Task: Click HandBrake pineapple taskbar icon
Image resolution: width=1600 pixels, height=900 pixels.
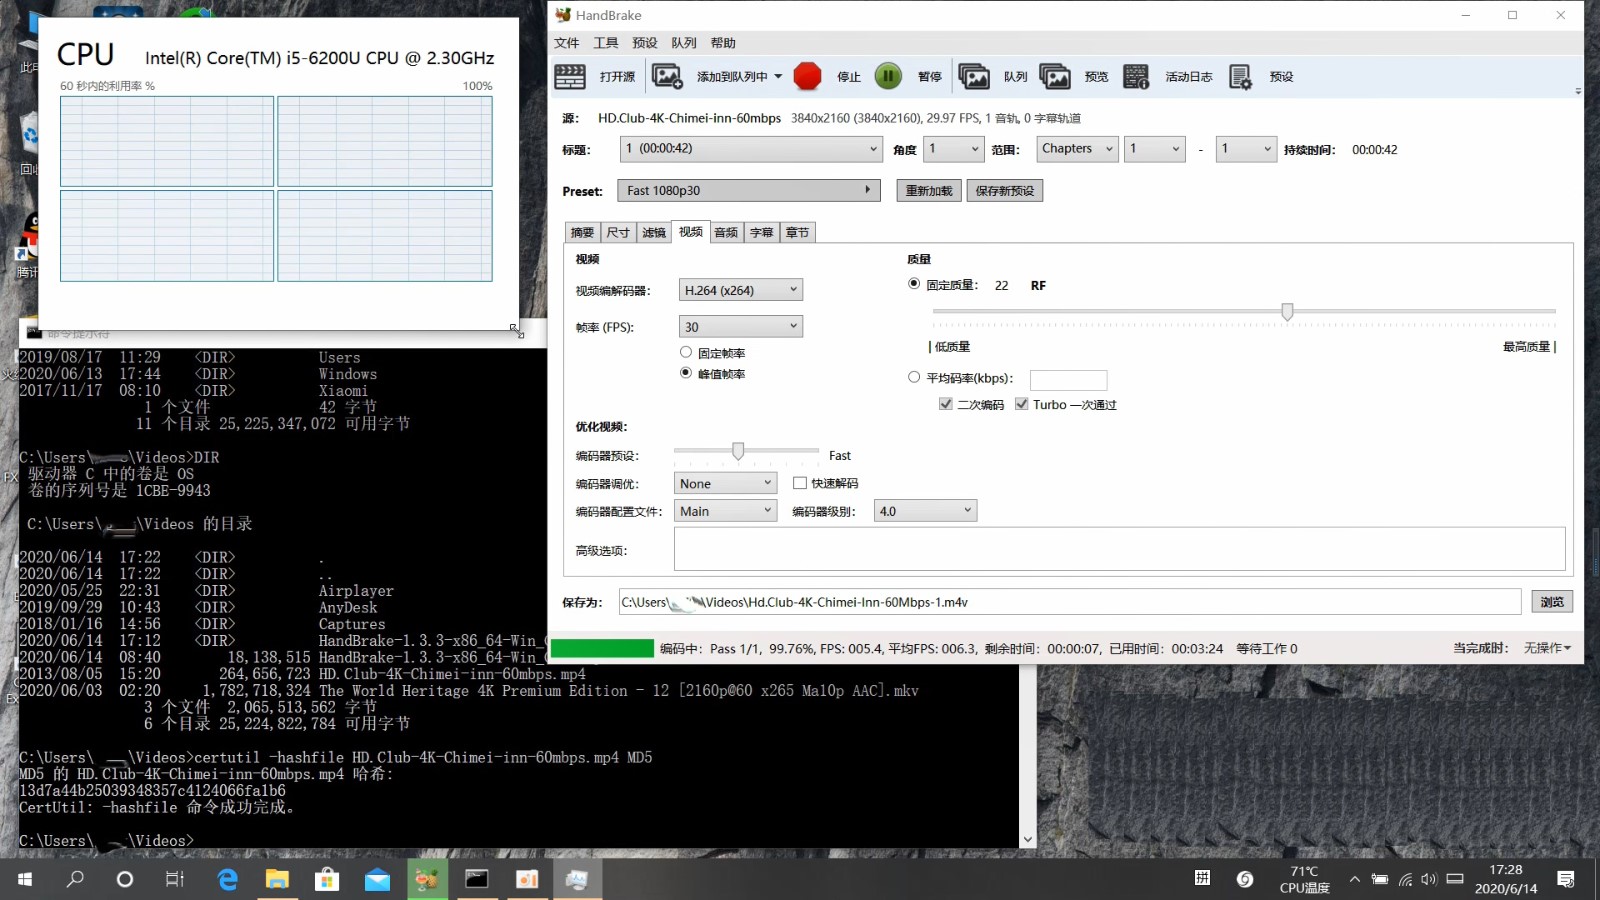Action: [427, 879]
